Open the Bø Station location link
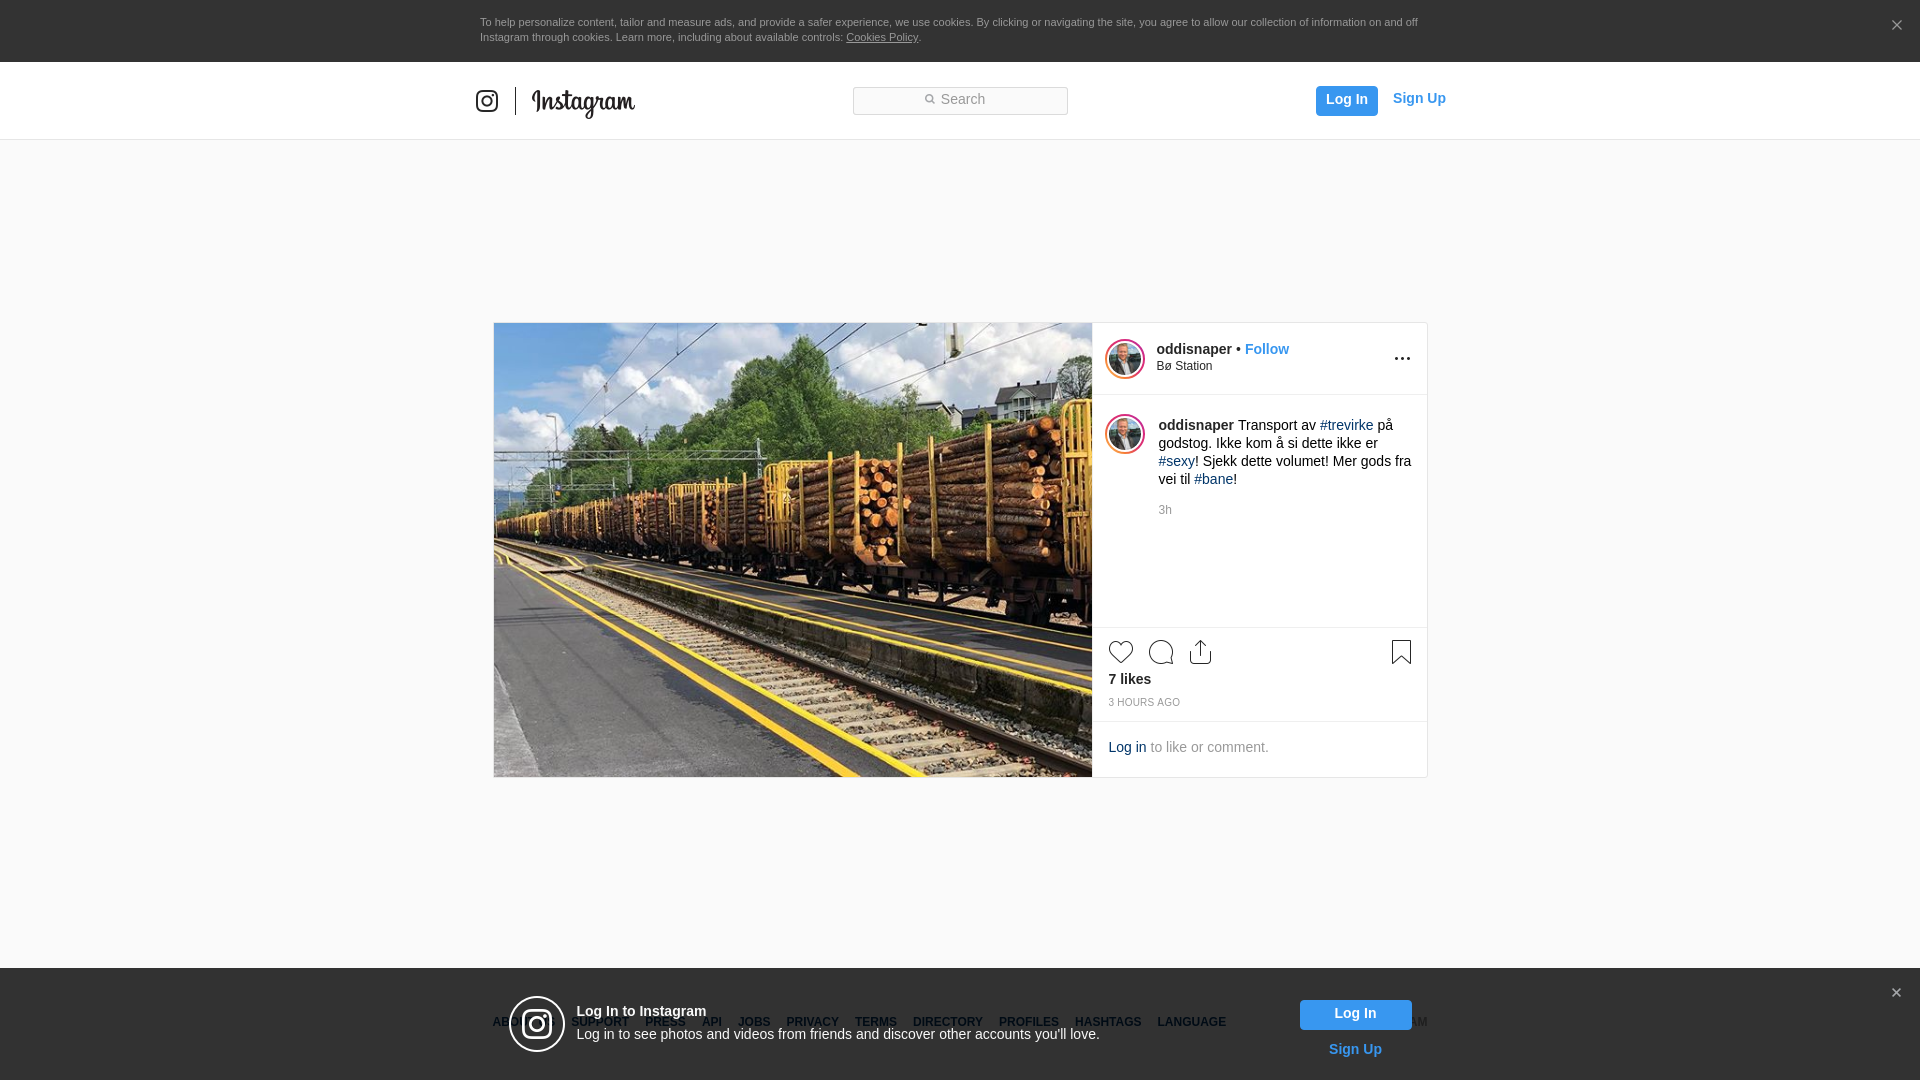Viewport: 1920px width, 1080px height. pos(1184,366)
